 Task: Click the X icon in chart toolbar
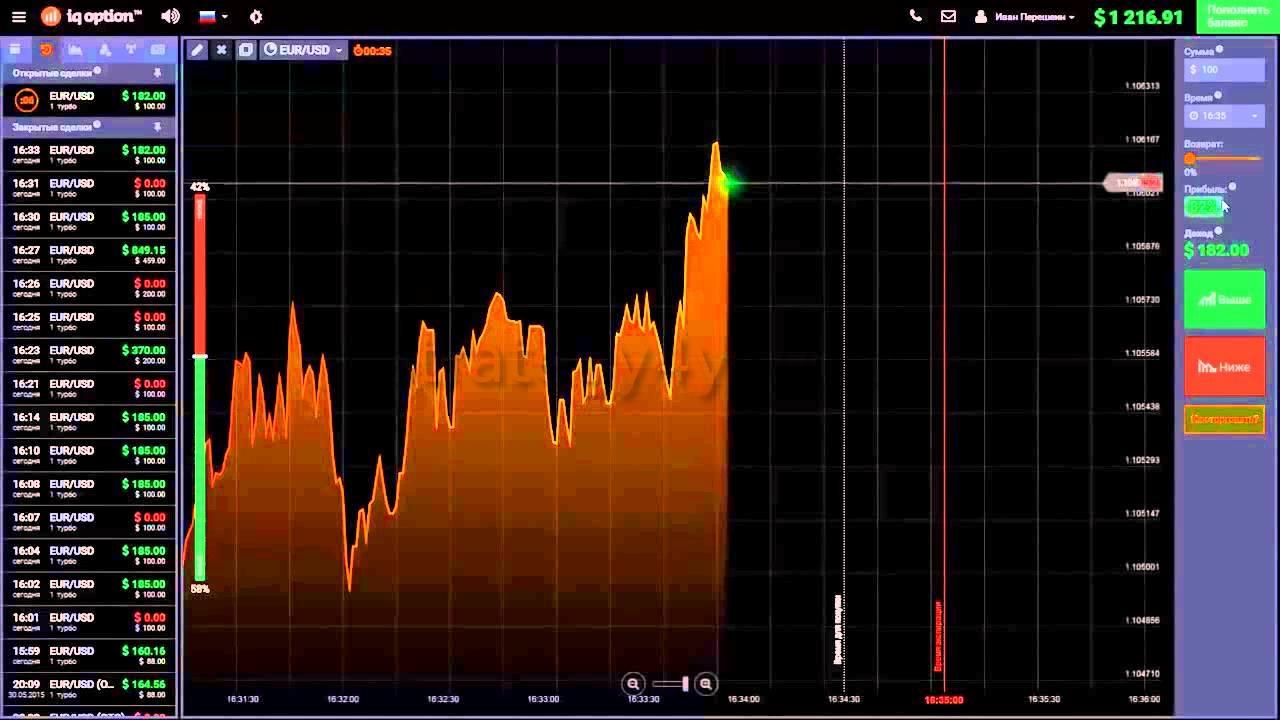tap(221, 50)
